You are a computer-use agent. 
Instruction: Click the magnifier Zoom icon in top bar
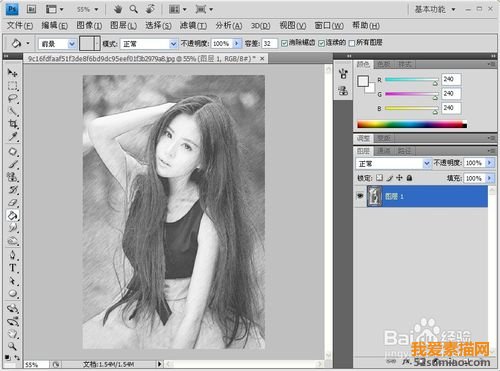134,9
